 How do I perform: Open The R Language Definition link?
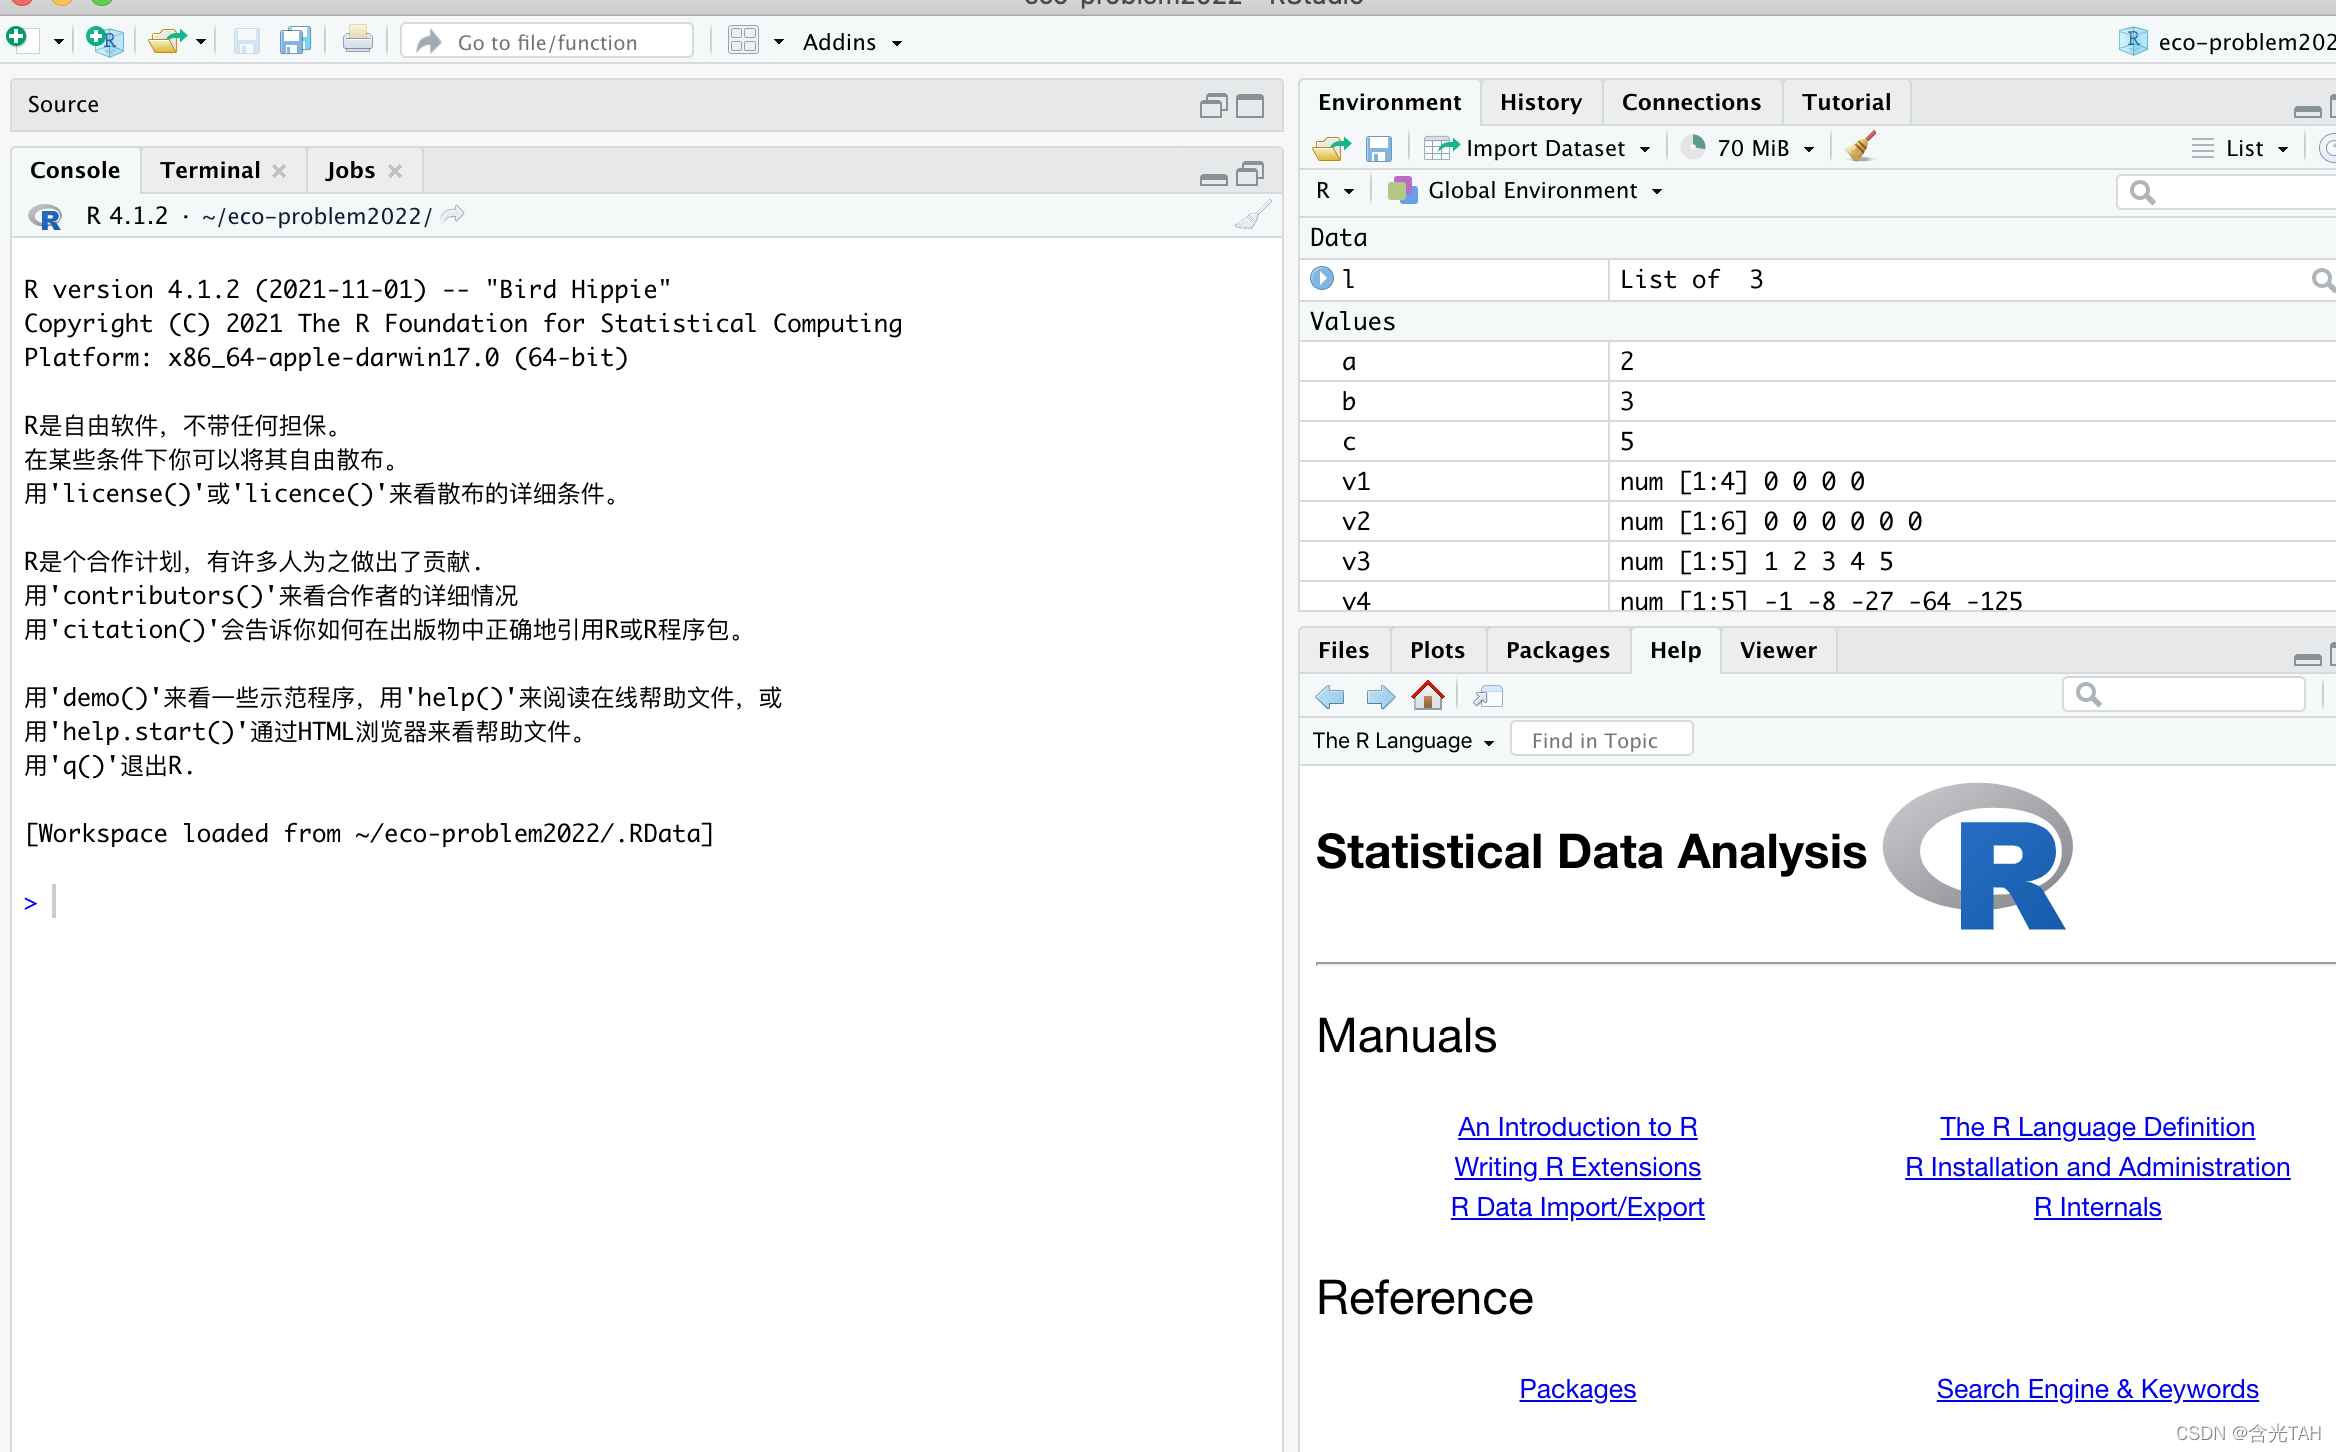(2097, 1127)
